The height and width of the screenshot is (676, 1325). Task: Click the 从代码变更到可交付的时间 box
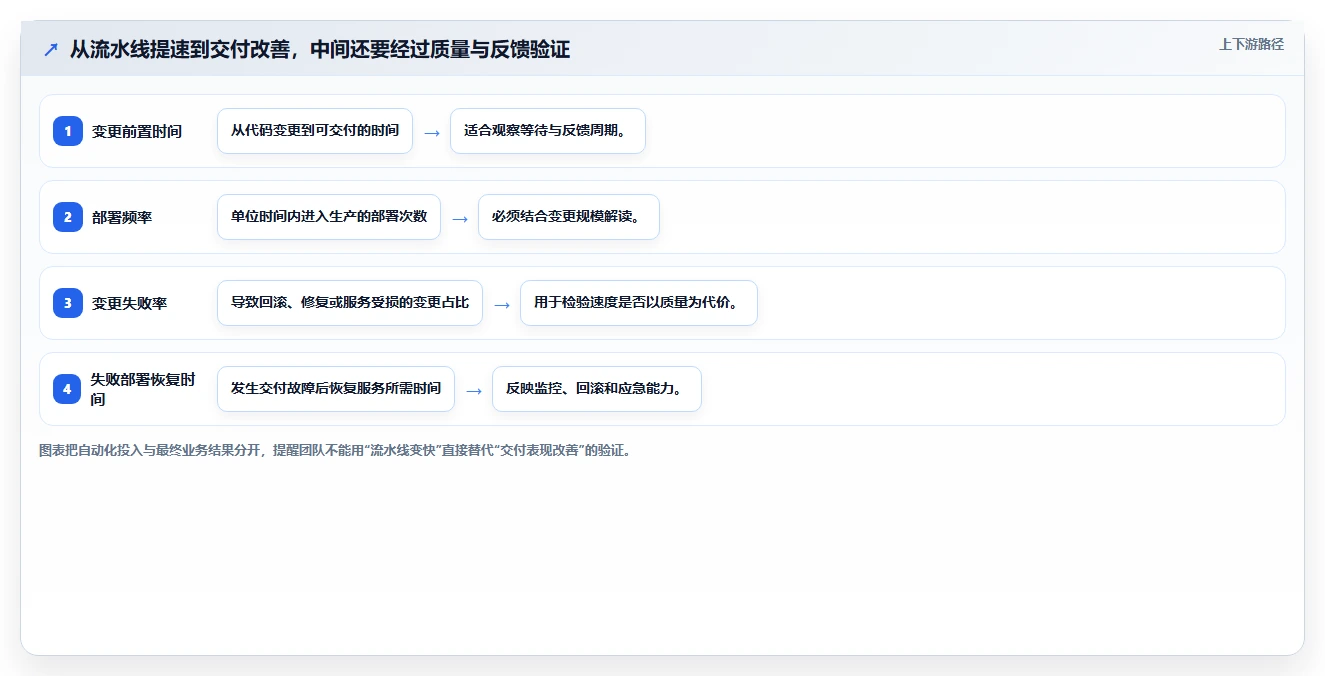(x=315, y=131)
